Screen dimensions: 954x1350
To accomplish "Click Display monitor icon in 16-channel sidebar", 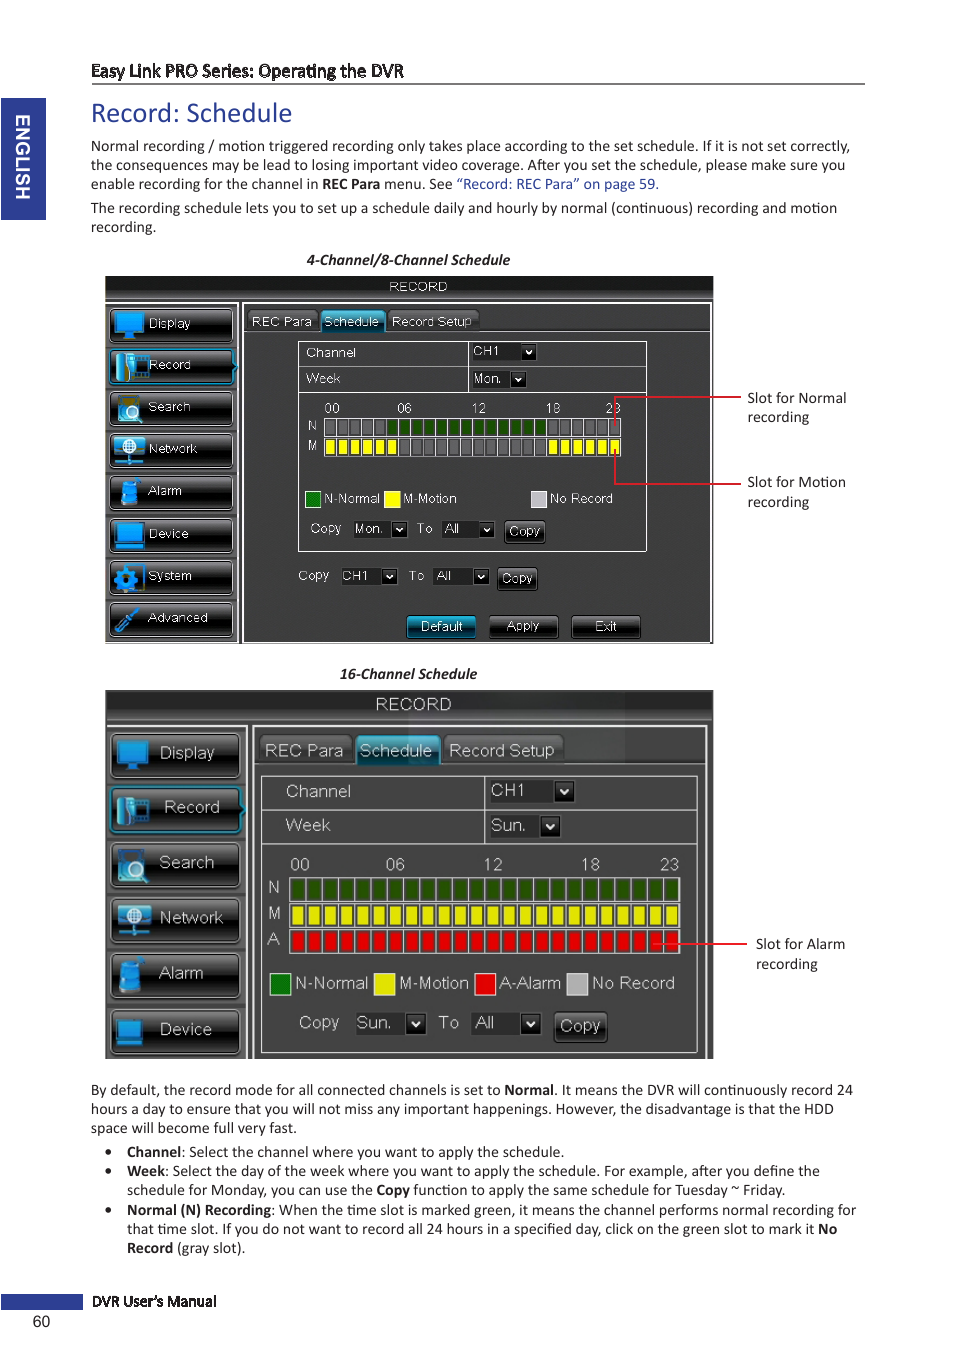I will tap(133, 755).
